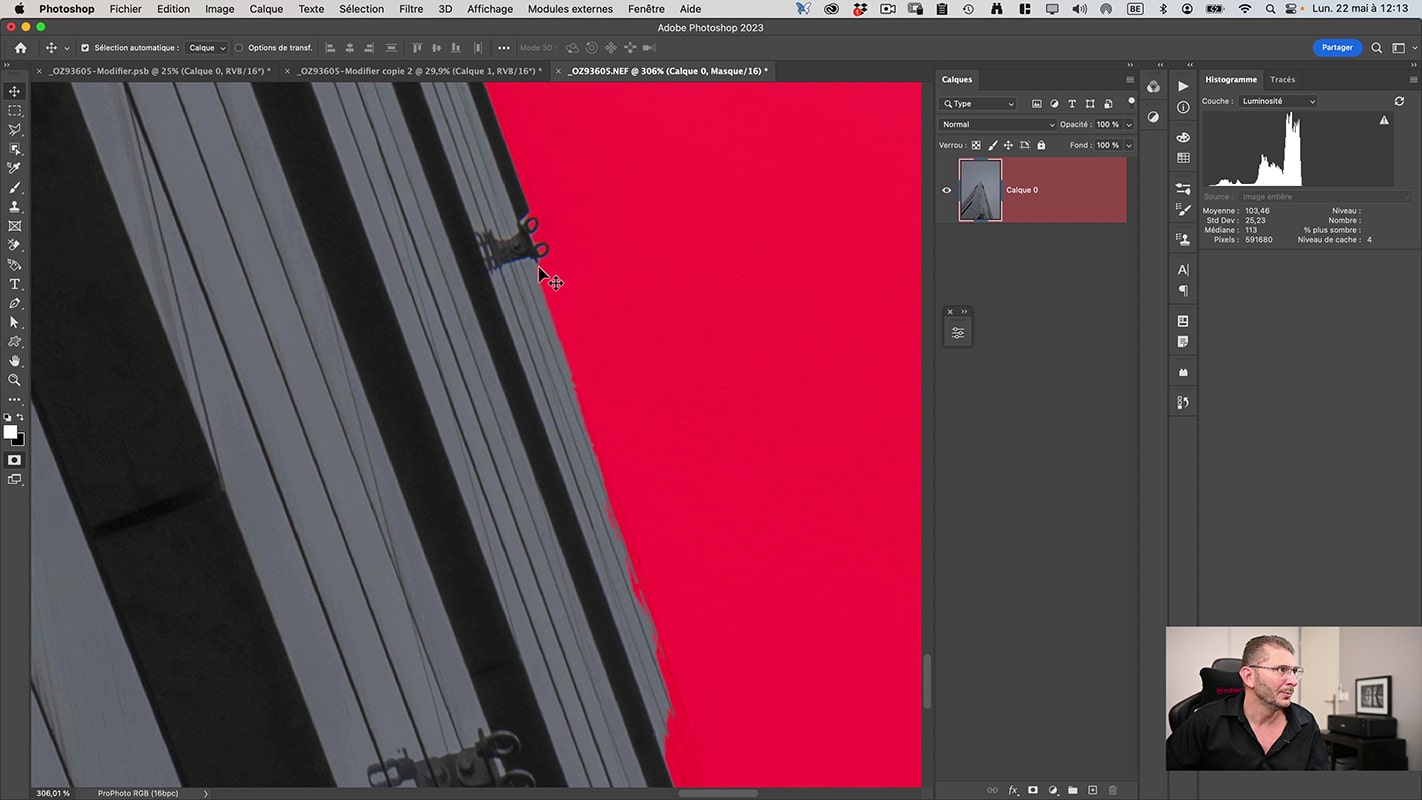This screenshot has width=1422, height=800.
Task: Click the zoom percentage field 306,01 %
Action: (x=53, y=793)
